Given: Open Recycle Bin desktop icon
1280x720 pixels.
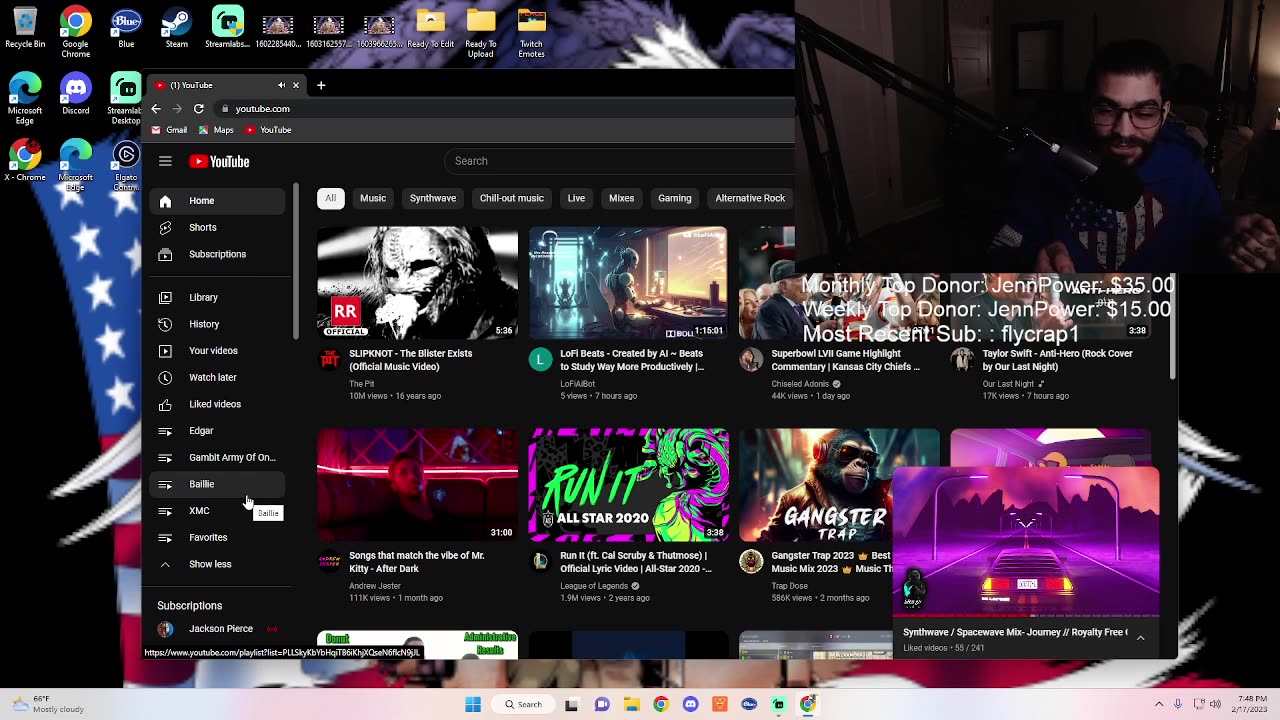Looking at the screenshot, I should coord(25,29).
